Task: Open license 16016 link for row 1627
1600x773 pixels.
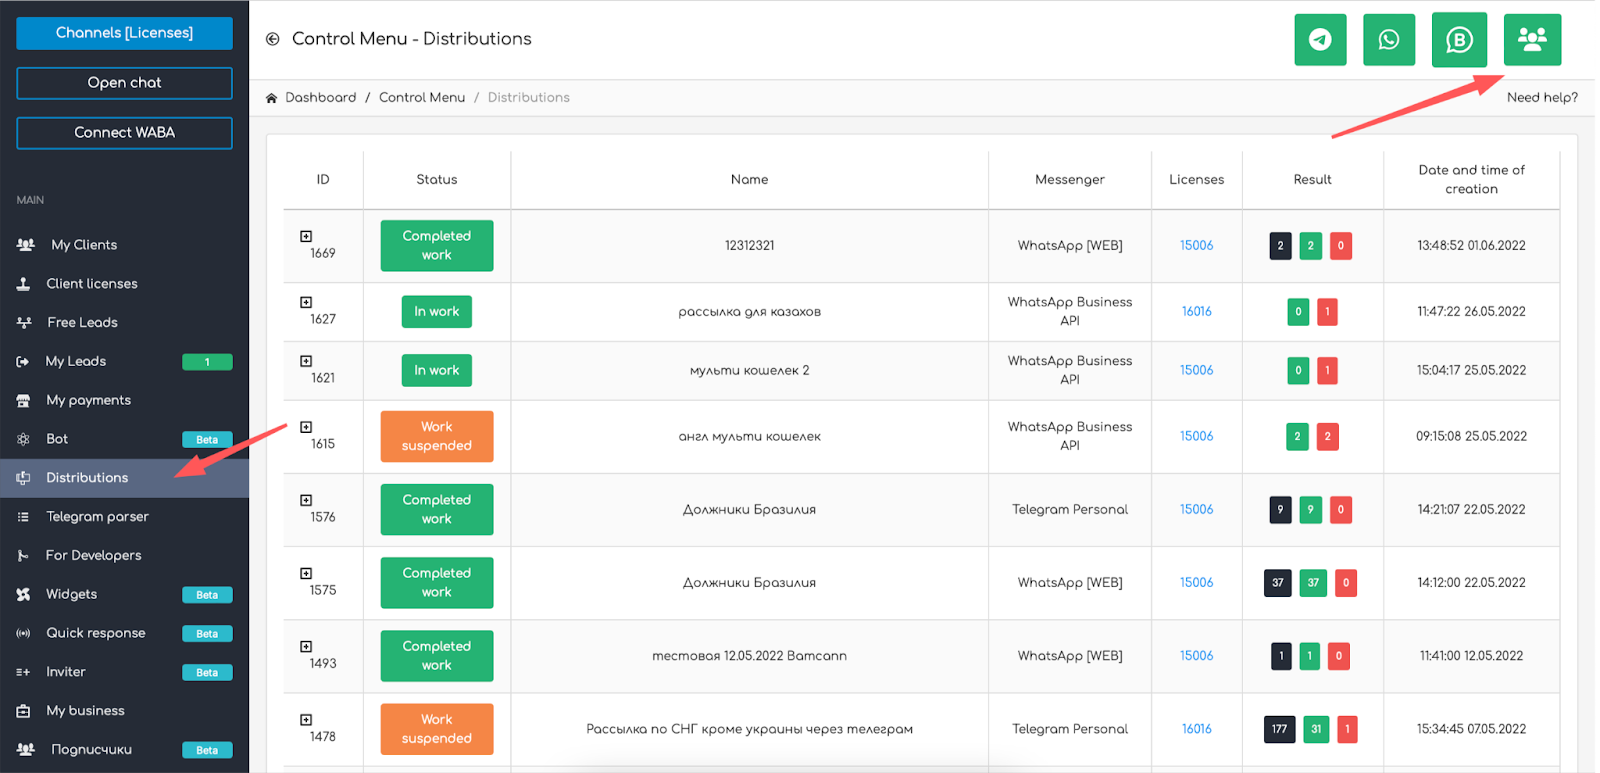Action: tap(1196, 312)
